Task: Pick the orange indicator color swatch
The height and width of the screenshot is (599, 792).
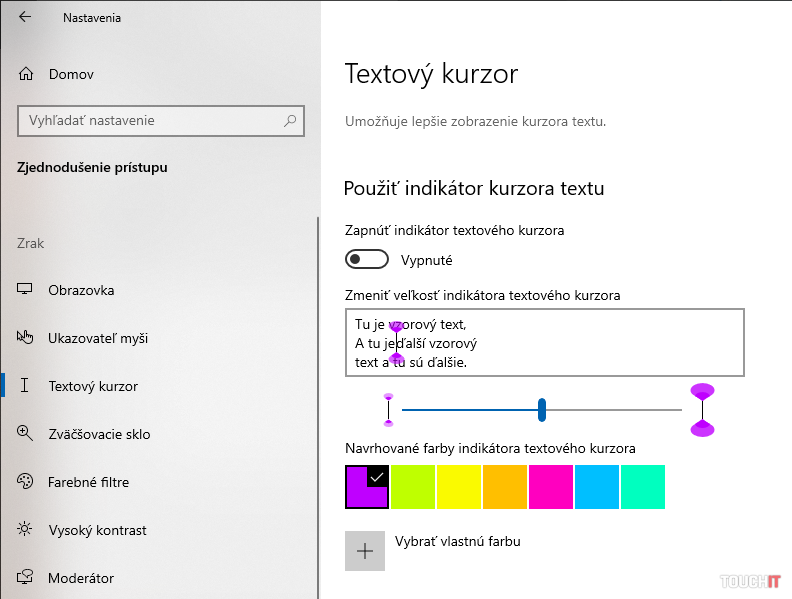Action: point(504,487)
